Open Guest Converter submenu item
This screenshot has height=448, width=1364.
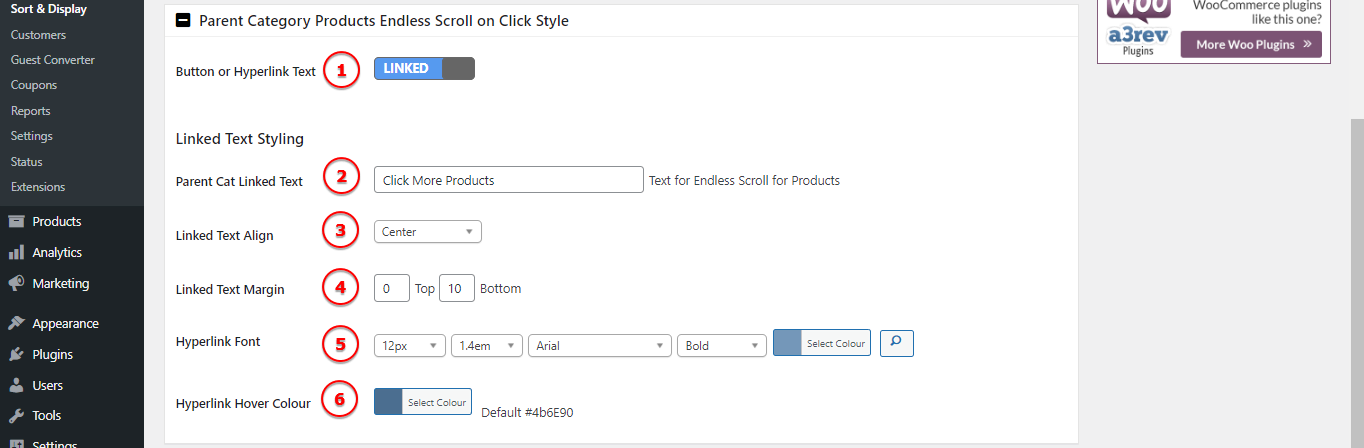pos(53,60)
